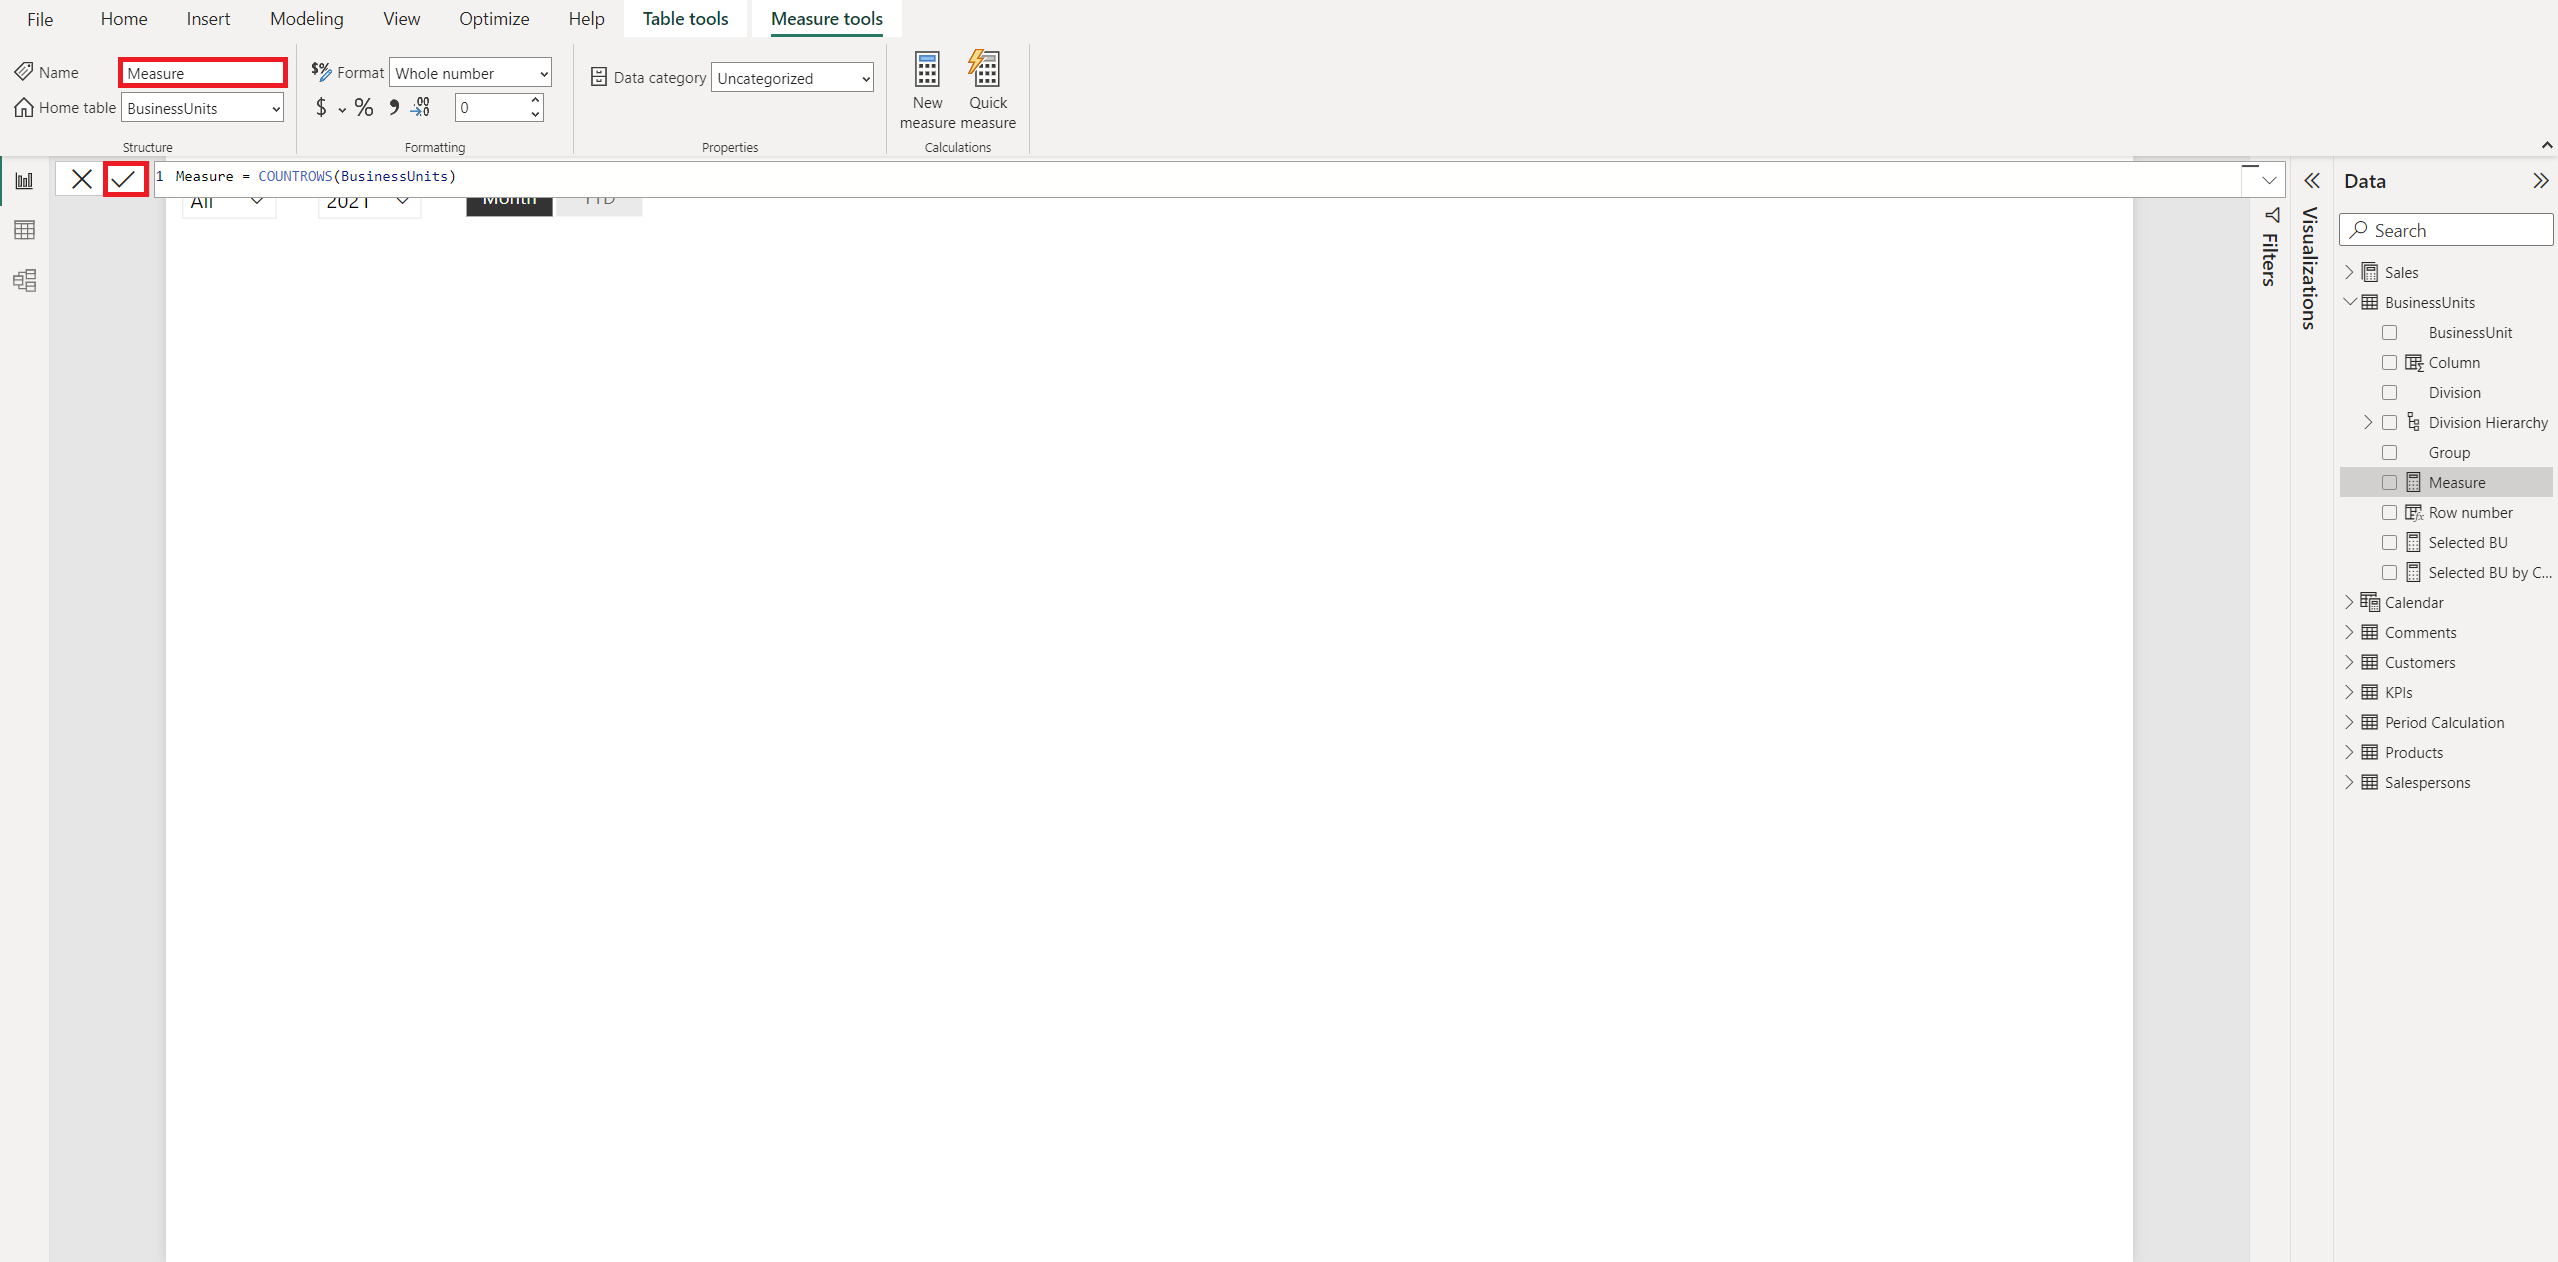Apply percentage formatting to the measure
The height and width of the screenshot is (1262, 2558).
coord(364,107)
